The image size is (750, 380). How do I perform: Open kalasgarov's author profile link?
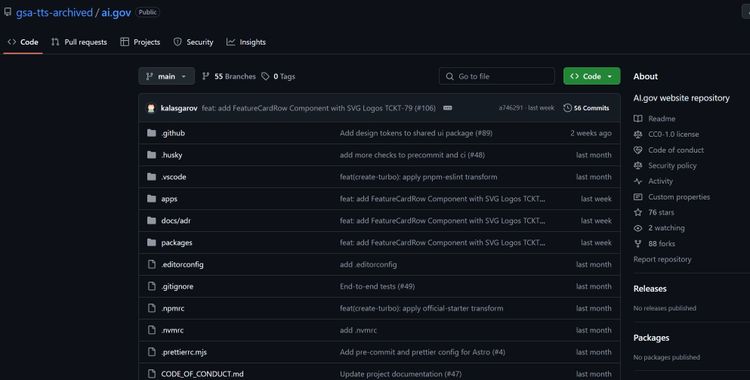(179, 108)
